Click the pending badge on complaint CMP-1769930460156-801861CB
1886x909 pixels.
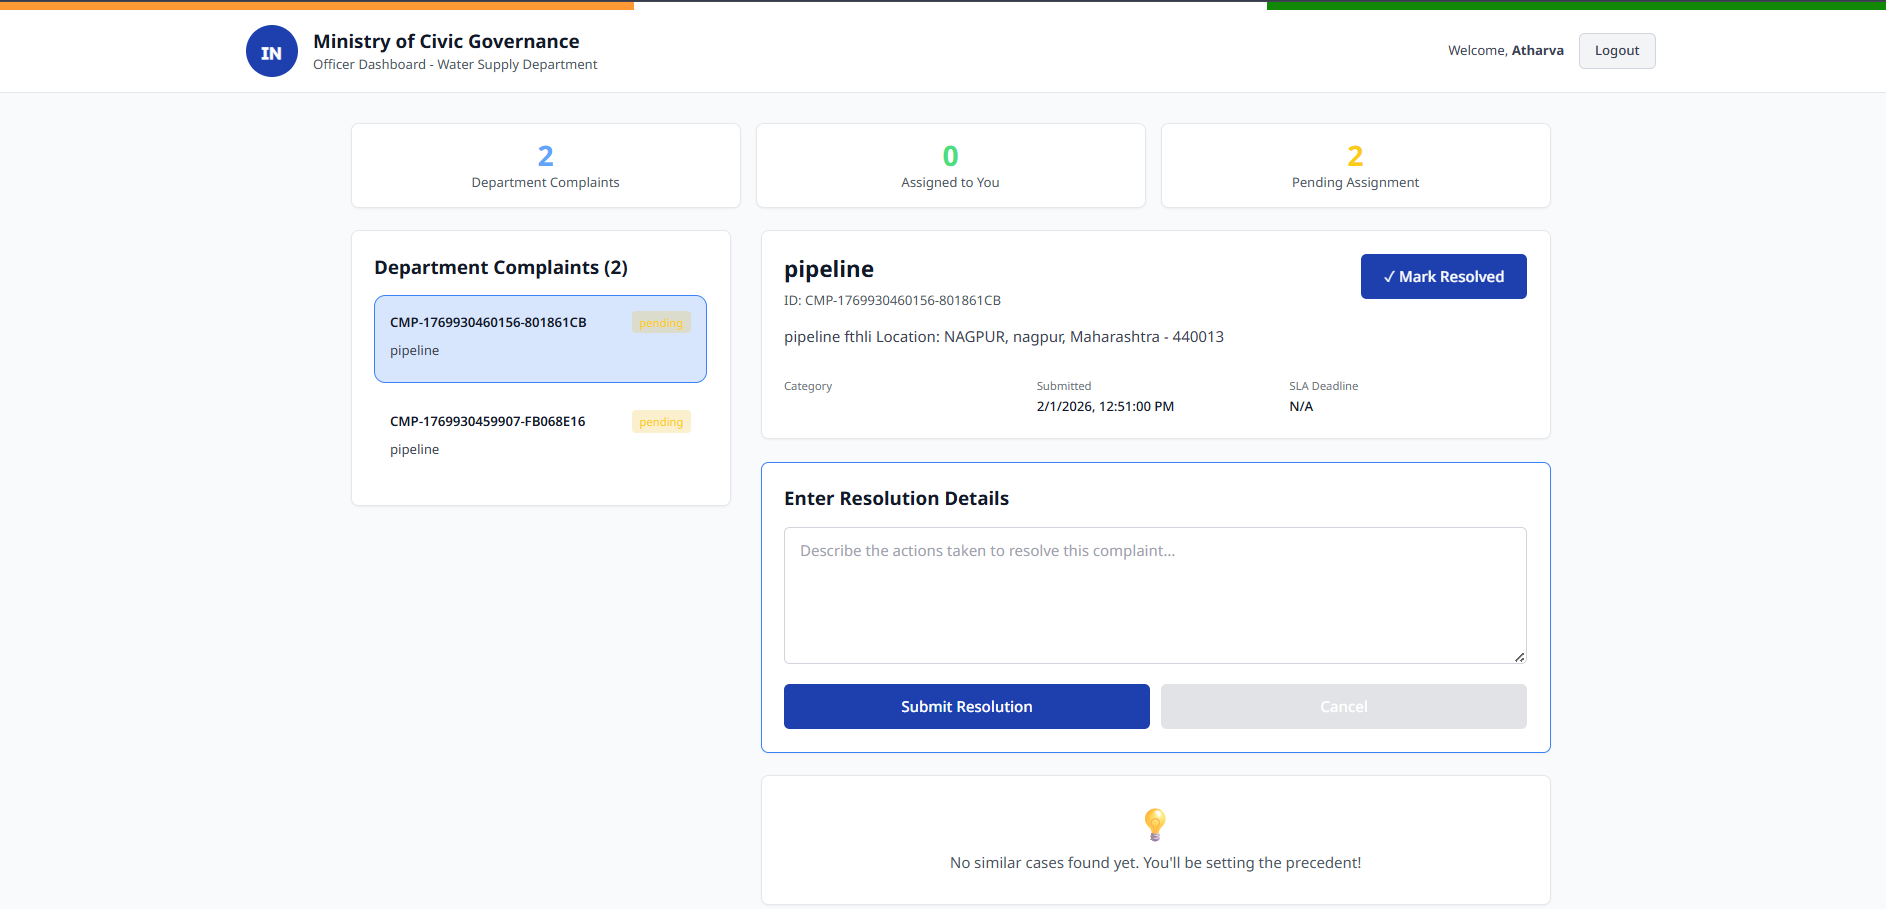coord(660,322)
